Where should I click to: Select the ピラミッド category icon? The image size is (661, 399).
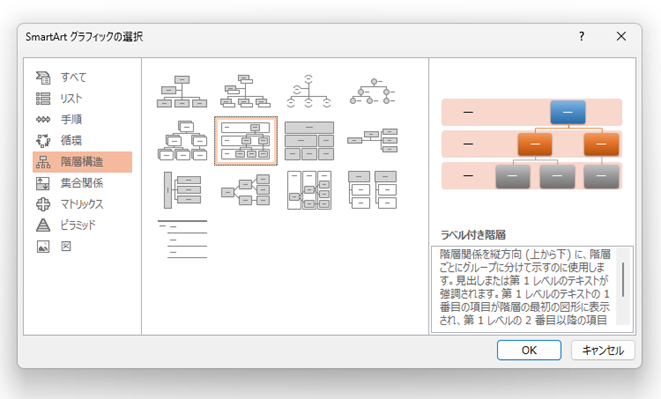43,225
